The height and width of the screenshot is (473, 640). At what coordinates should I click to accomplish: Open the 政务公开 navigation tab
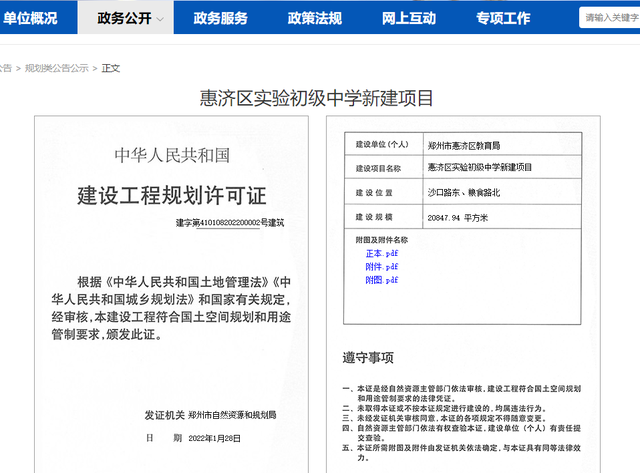pyautogui.click(x=125, y=18)
